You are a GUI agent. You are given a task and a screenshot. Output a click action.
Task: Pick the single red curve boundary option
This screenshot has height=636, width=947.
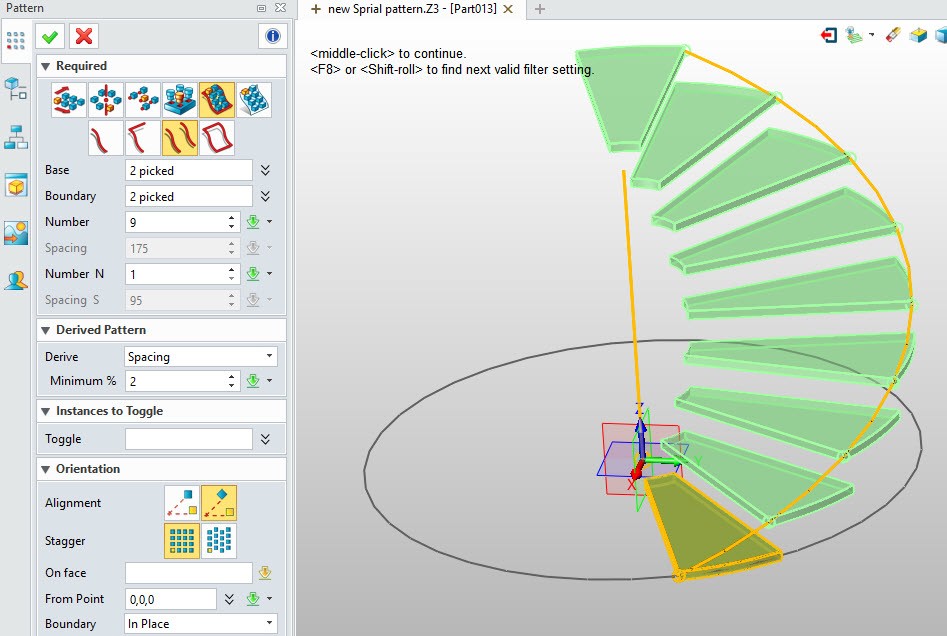pyautogui.click(x=106, y=138)
